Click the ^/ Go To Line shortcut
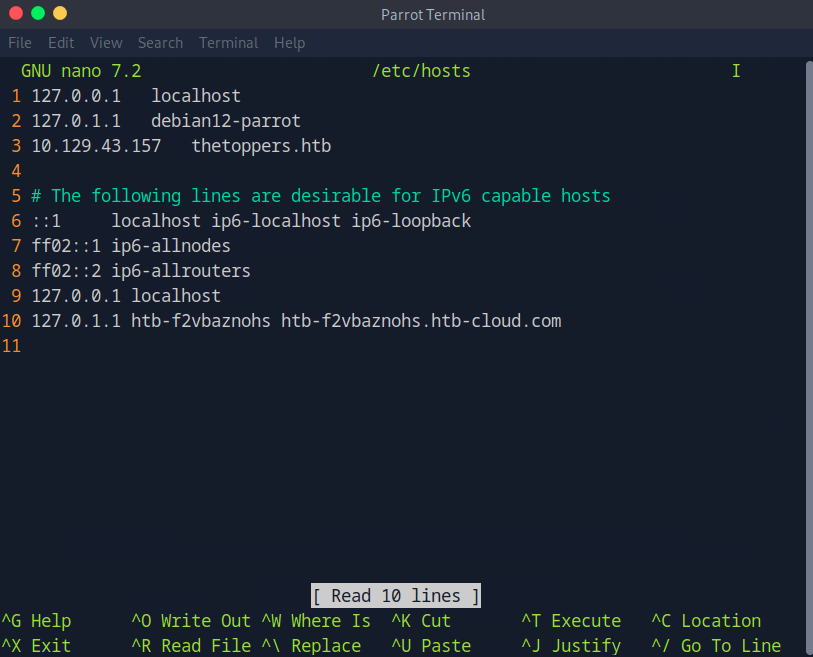Screen dimensions: 813x657 pos(716,646)
